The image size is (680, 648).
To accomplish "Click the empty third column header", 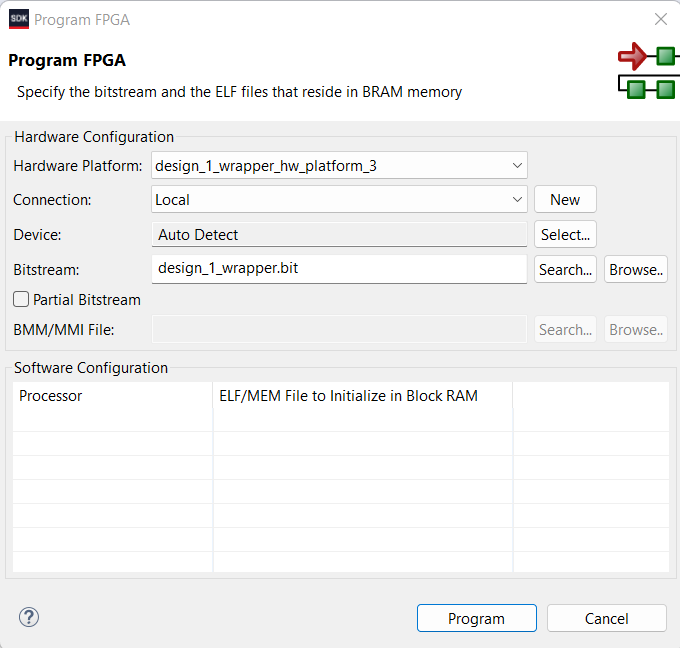I will 590,396.
